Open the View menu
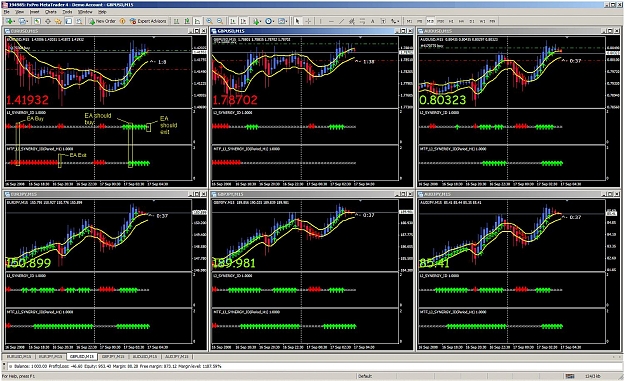 20,12
